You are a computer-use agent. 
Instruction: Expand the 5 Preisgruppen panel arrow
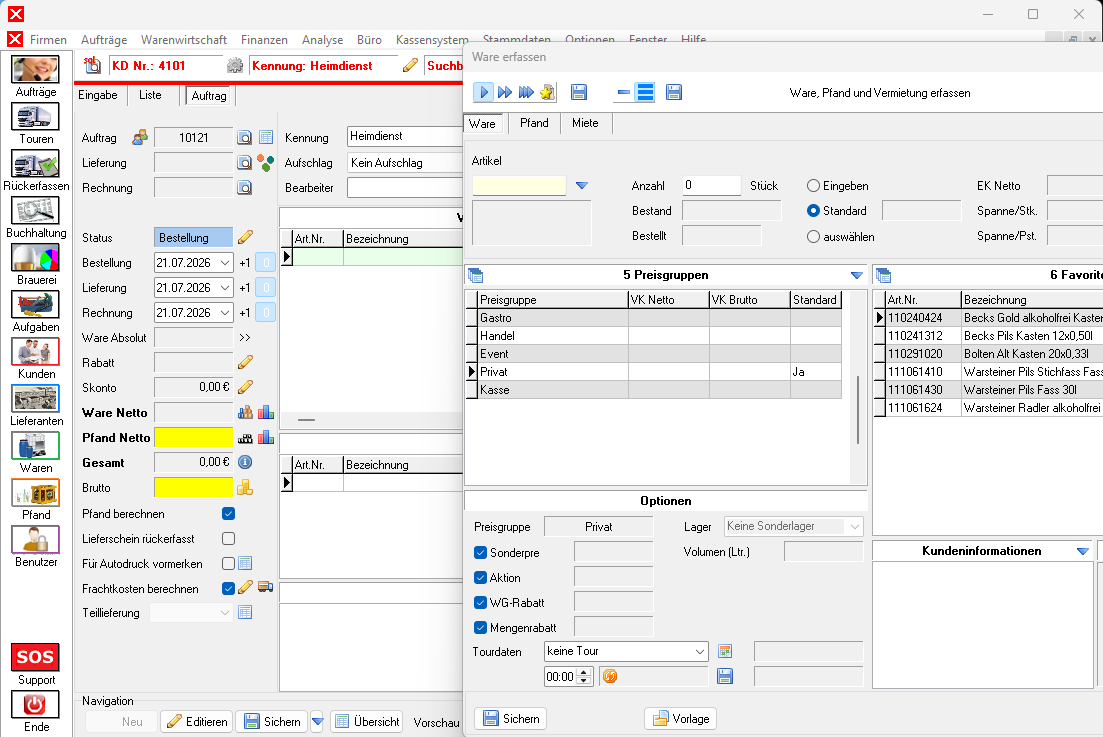click(x=857, y=275)
